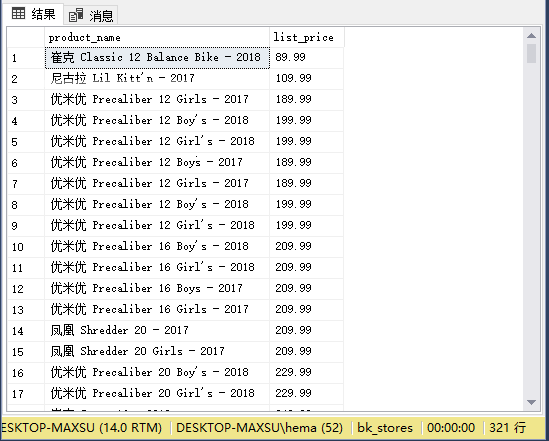Screen dimensions: 549x441
Task: Click the vertical scrollbar thumb
Action: [x=531, y=53]
